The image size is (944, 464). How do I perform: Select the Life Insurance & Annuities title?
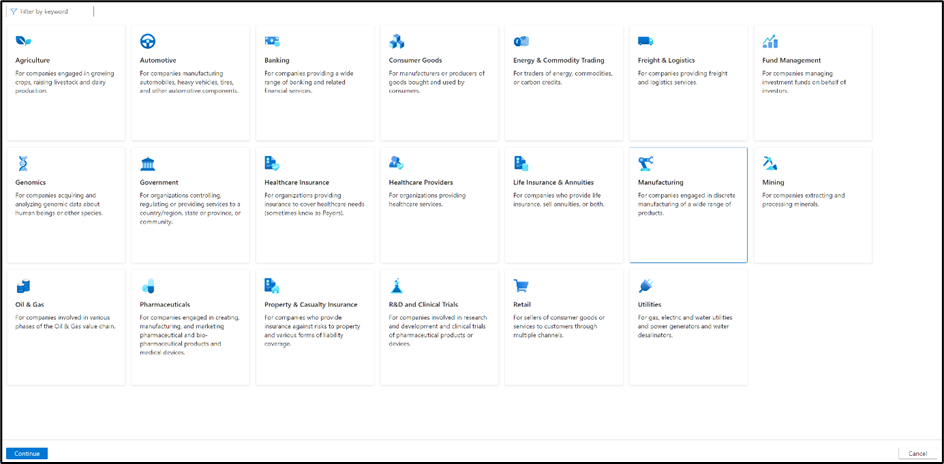pos(553,182)
